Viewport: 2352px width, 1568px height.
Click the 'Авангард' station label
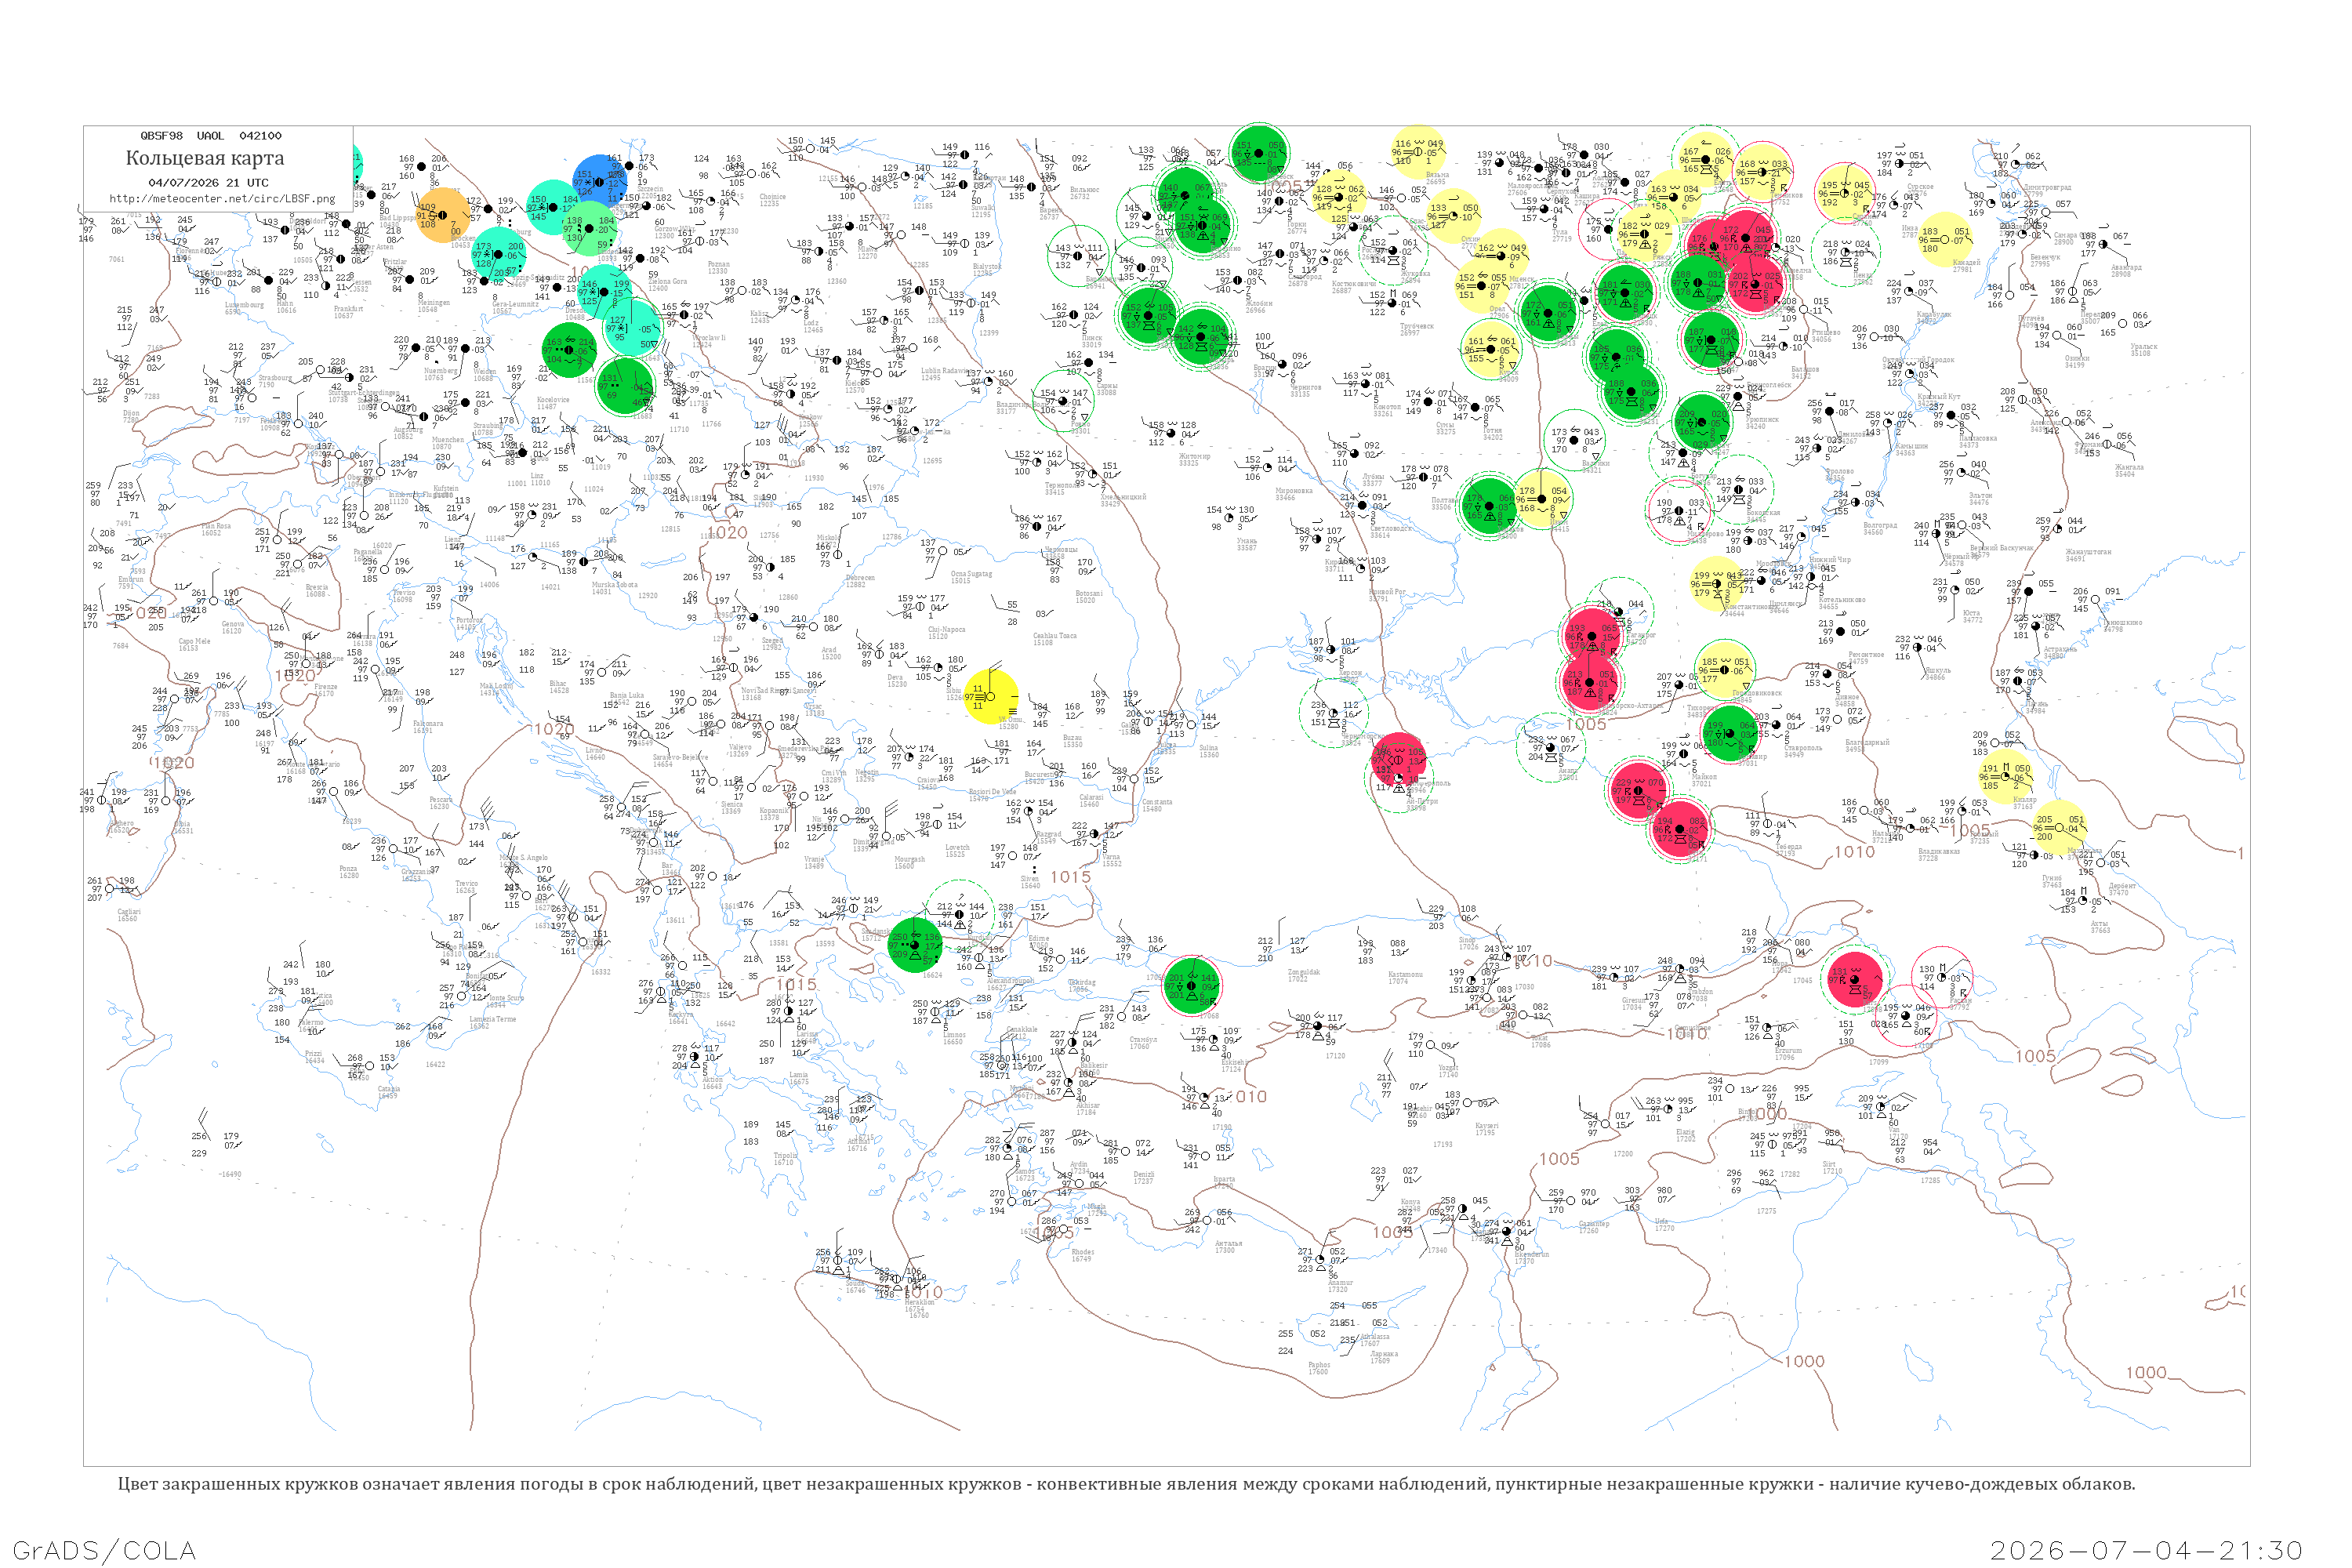pos(2126,268)
